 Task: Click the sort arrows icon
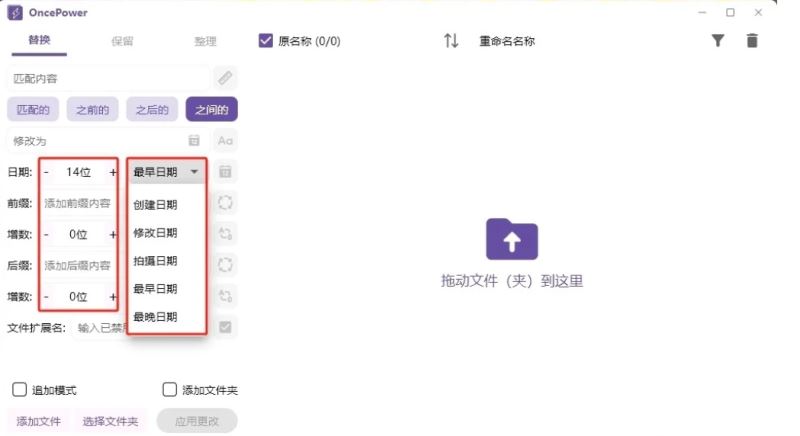click(451, 40)
